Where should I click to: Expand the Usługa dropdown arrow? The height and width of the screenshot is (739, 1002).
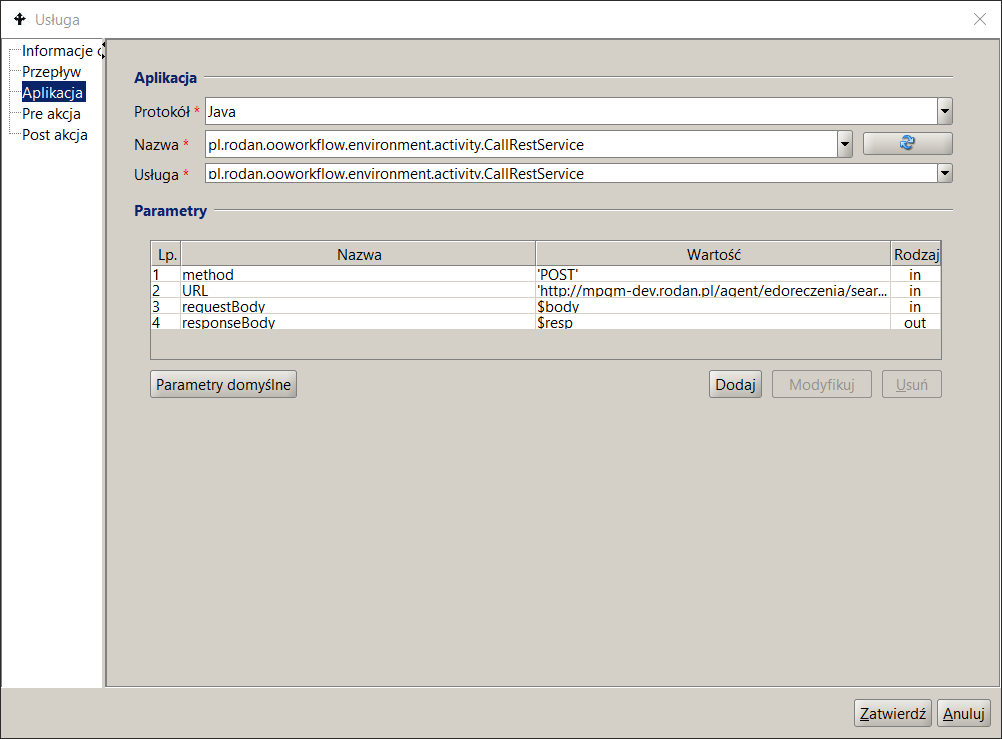coord(945,174)
